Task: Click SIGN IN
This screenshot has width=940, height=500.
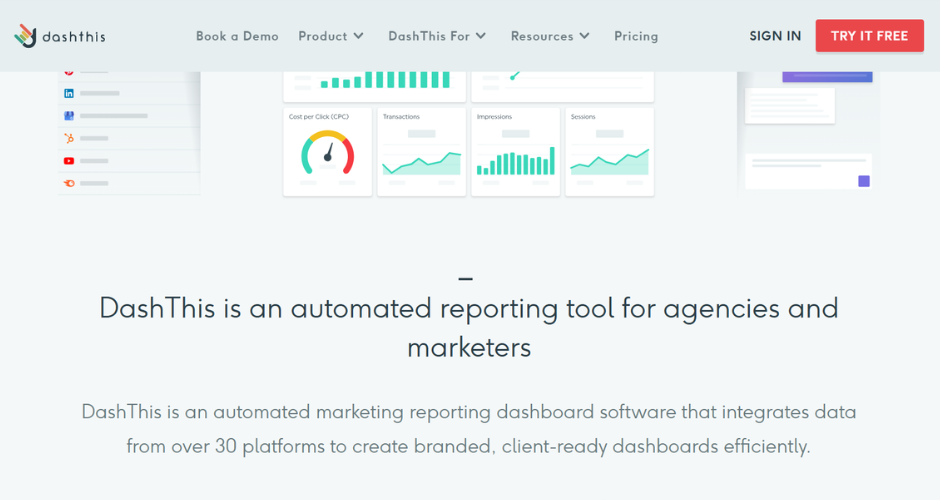Action: 775,36
